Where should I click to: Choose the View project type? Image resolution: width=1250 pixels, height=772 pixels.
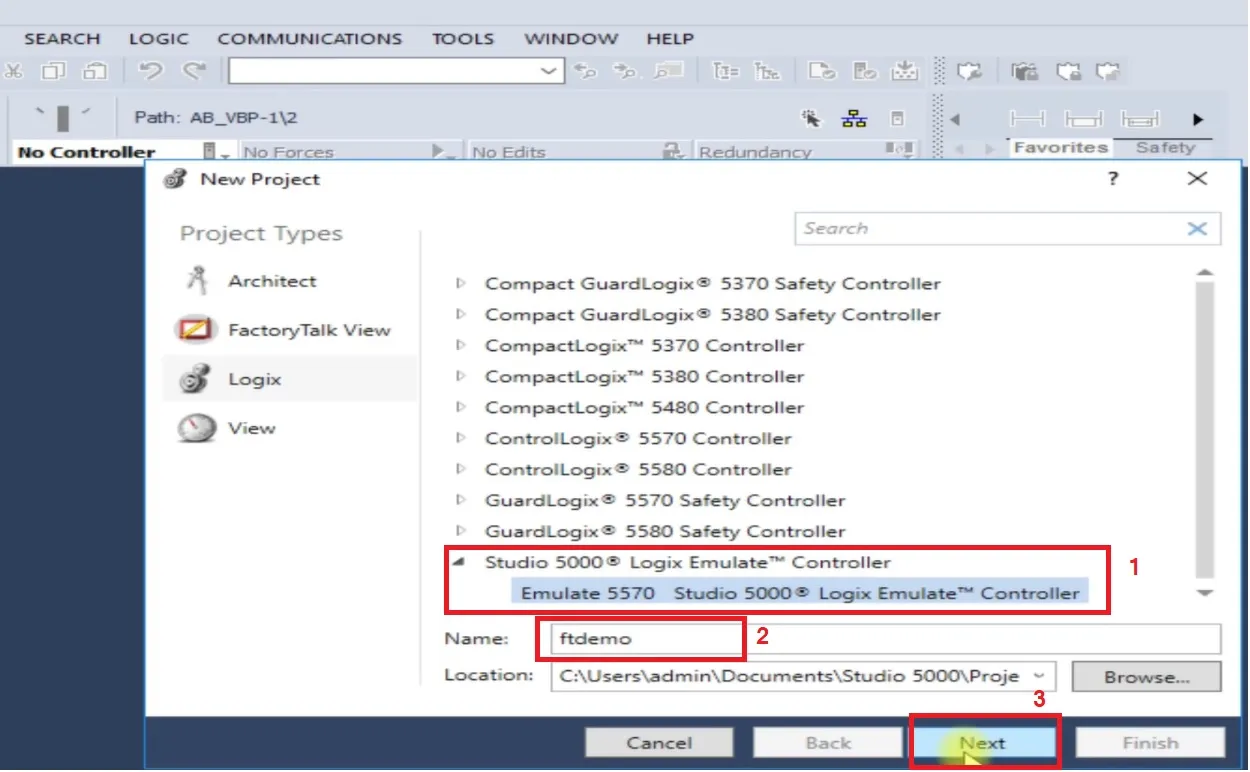point(250,428)
